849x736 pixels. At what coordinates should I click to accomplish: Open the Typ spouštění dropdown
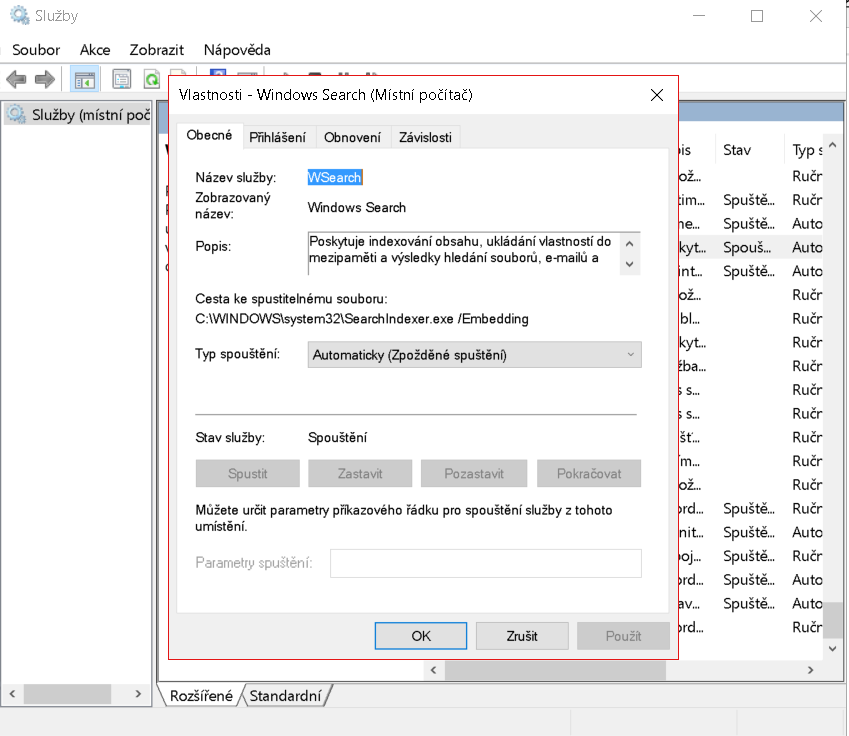pyautogui.click(x=474, y=355)
